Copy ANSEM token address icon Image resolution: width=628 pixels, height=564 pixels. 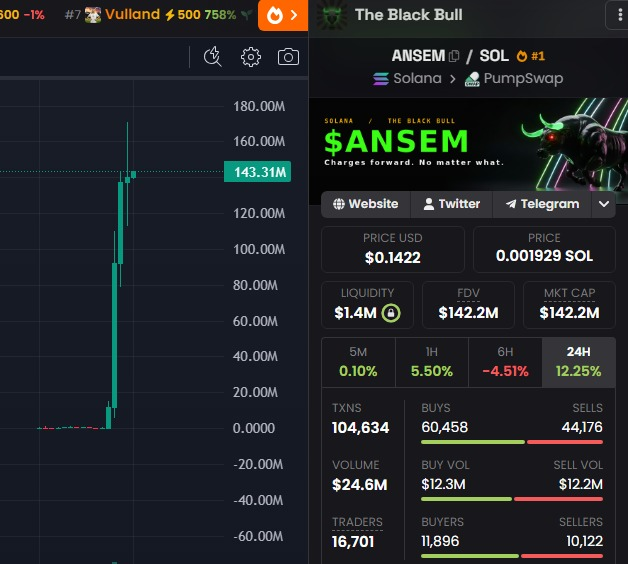tap(454, 56)
